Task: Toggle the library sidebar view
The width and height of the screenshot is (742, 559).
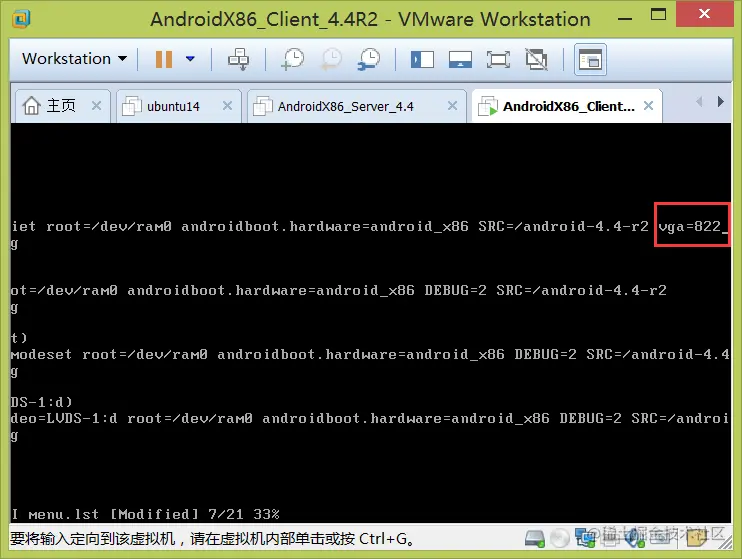Action: [x=422, y=60]
